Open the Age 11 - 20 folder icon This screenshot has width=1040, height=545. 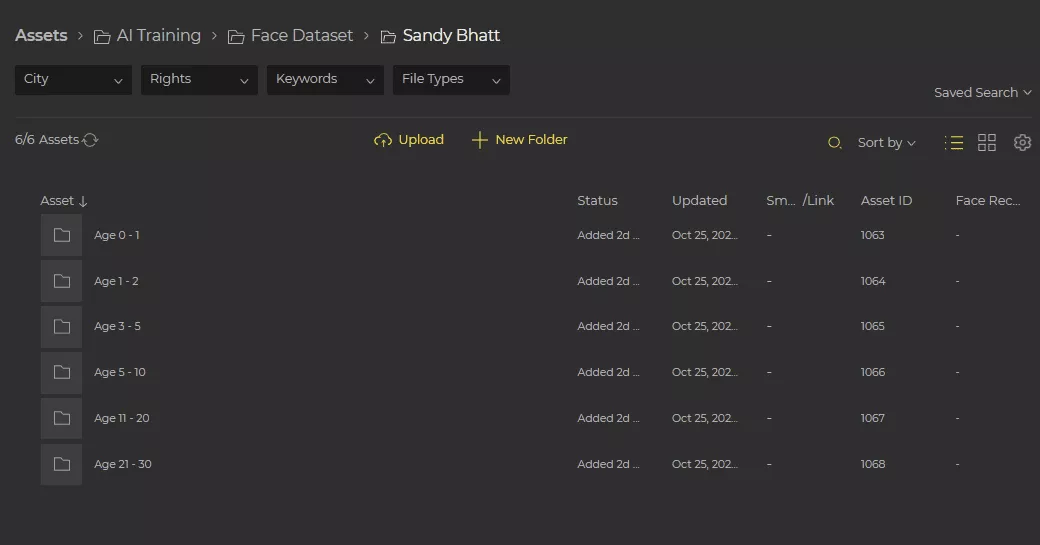tap(61, 418)
